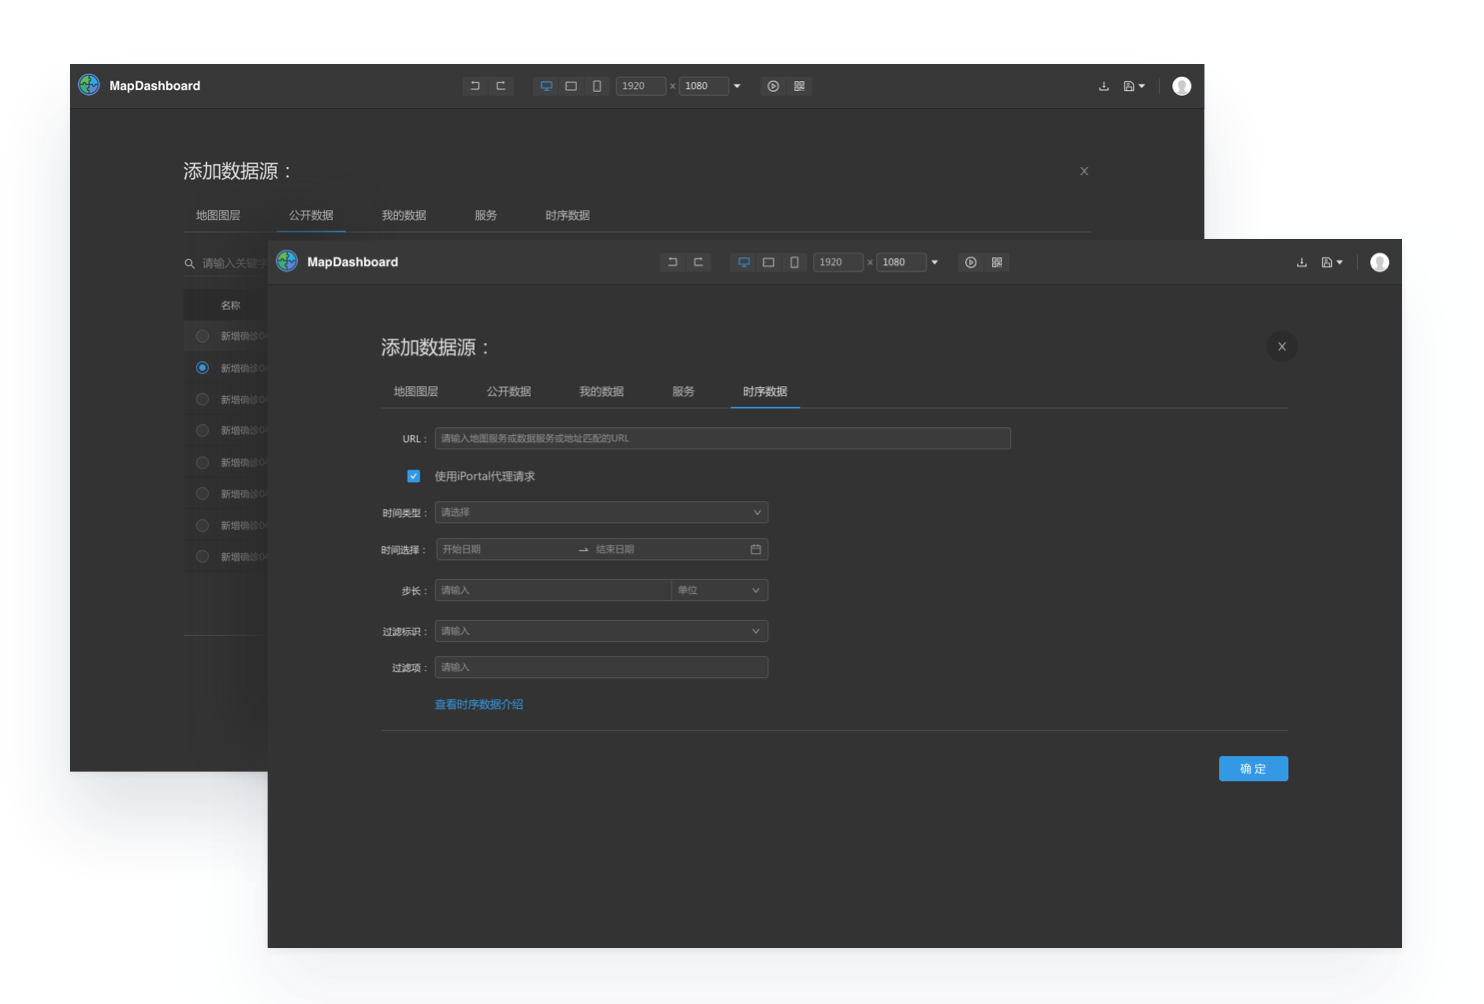The width and height of the screenshot is (1484, 1004).
Task: Open the preview play icon
Action: pyautogui.click(x=970, y=262)
